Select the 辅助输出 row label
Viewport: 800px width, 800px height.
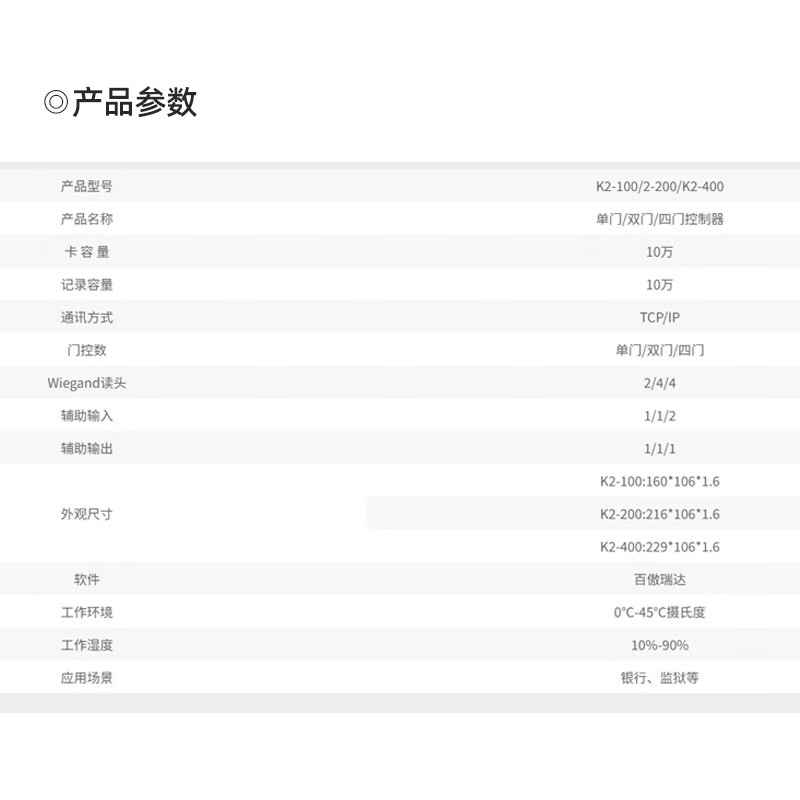point(87,449)
